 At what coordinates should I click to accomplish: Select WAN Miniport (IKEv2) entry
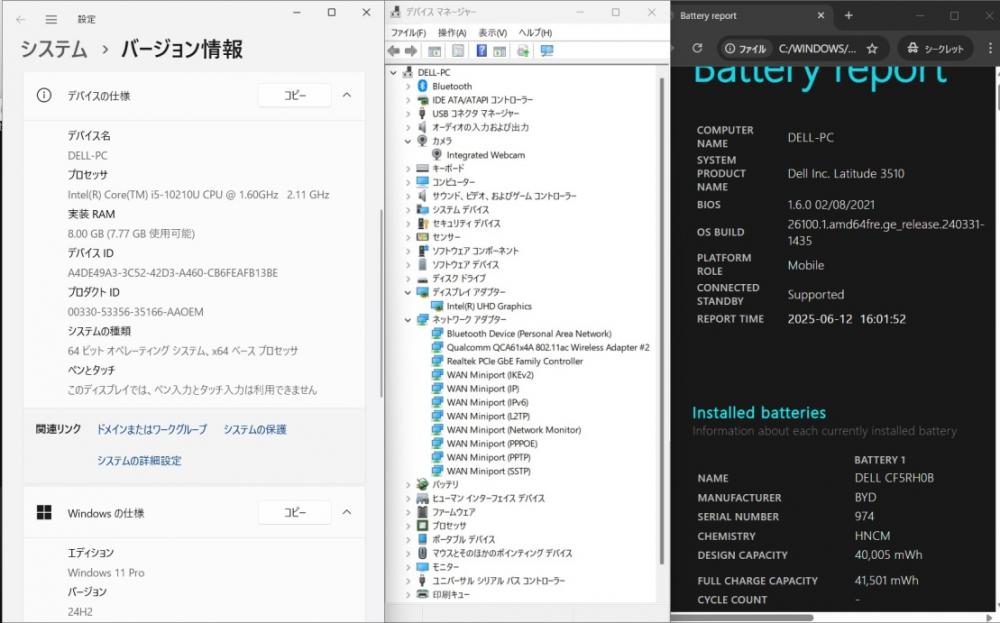490,375
